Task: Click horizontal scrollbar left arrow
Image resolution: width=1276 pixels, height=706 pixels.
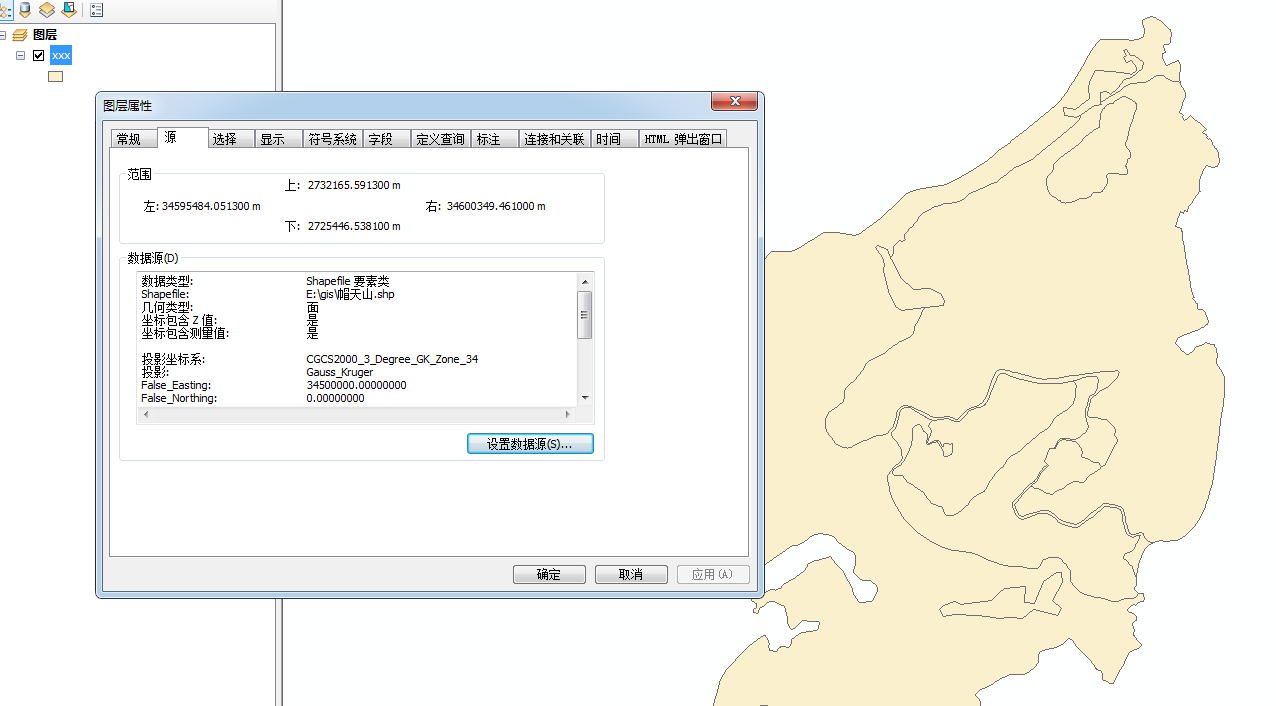Action: click(147, 413)
